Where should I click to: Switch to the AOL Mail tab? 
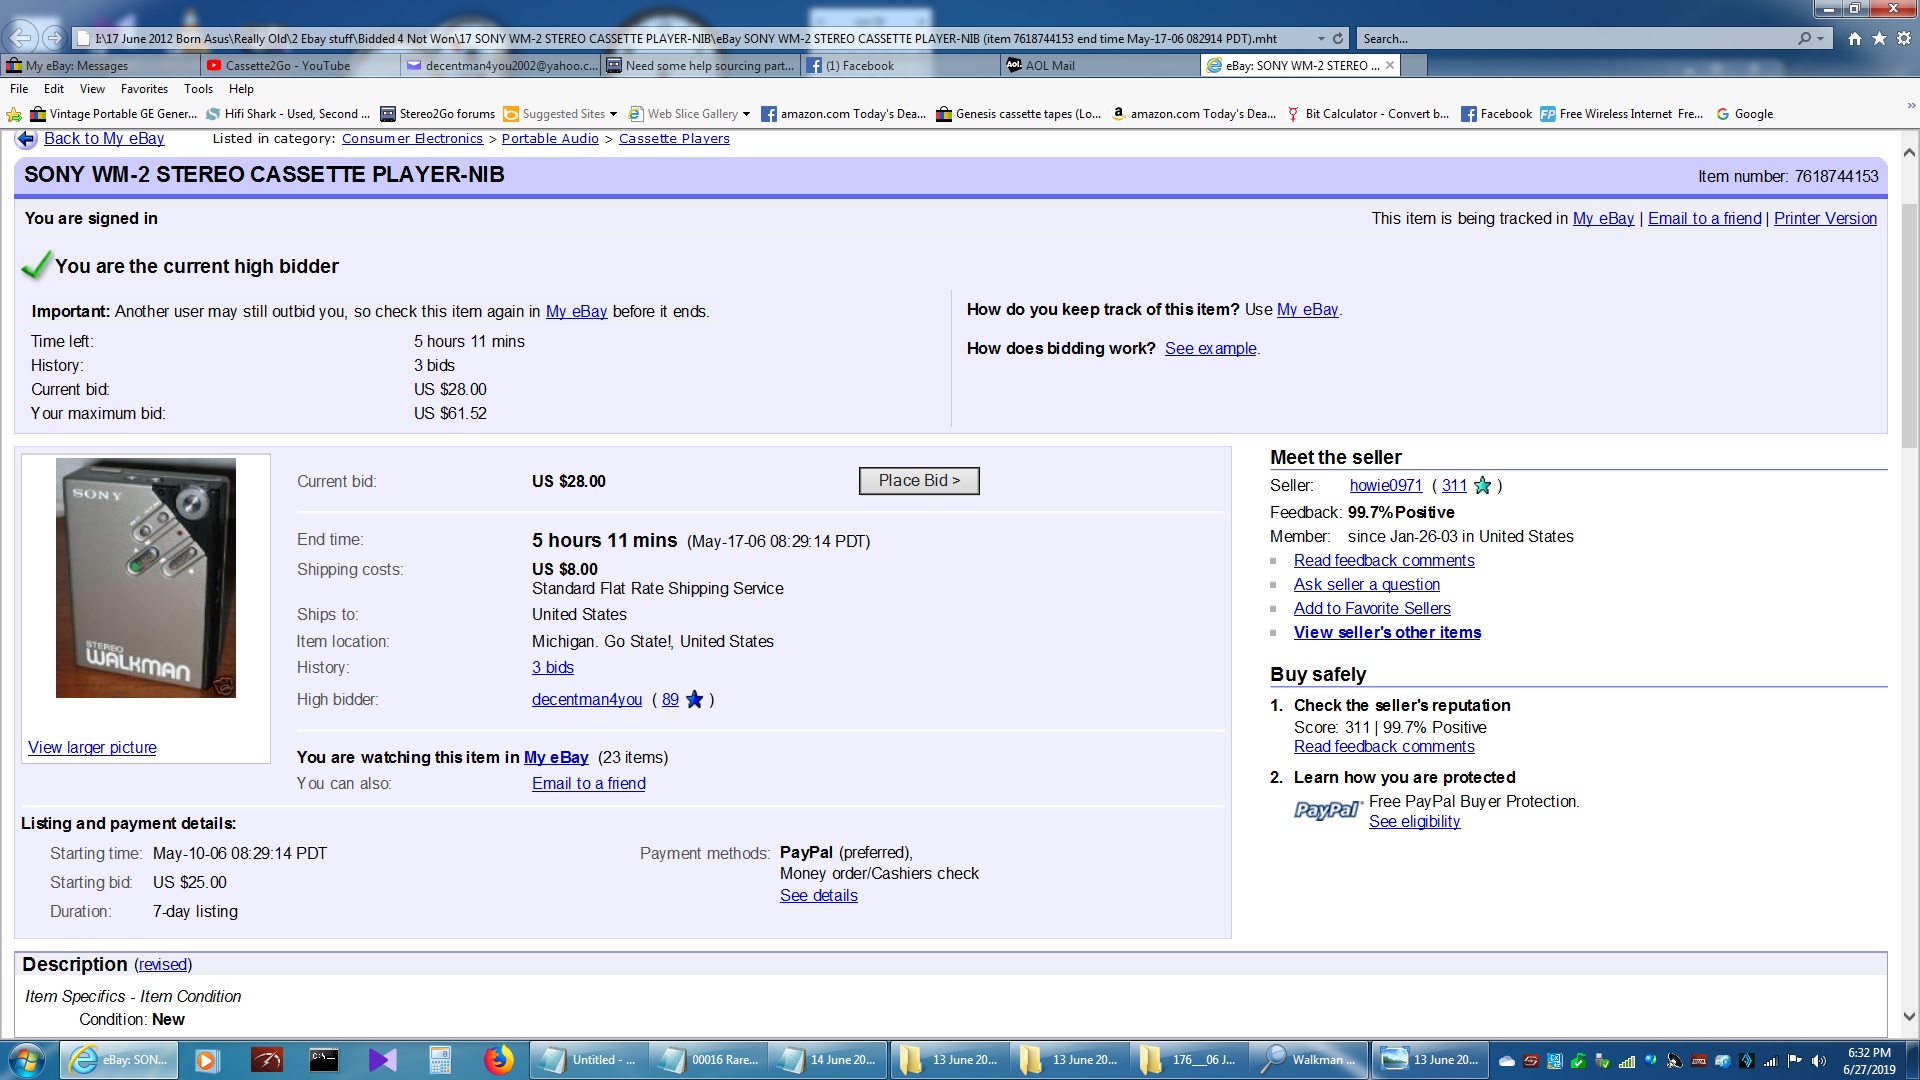pyautogui.click(x=1100, y=65)
